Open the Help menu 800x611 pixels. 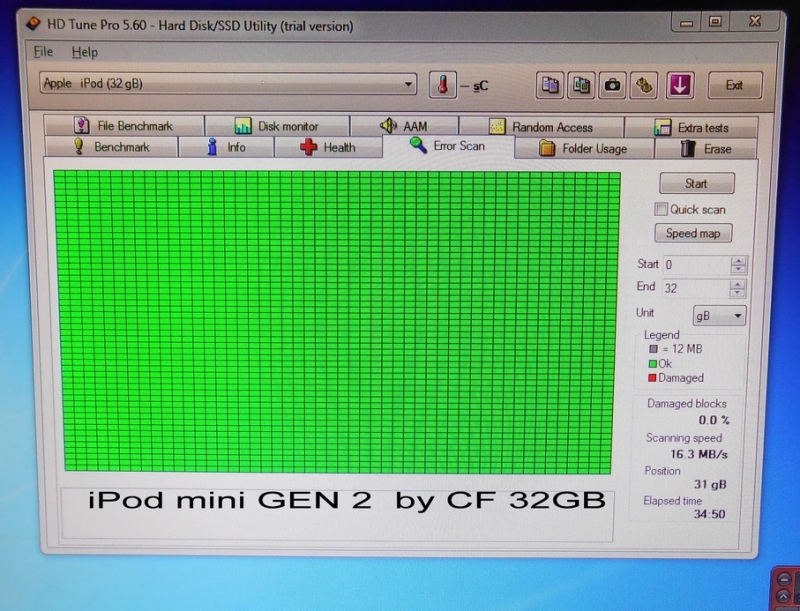tap(85, 52)
